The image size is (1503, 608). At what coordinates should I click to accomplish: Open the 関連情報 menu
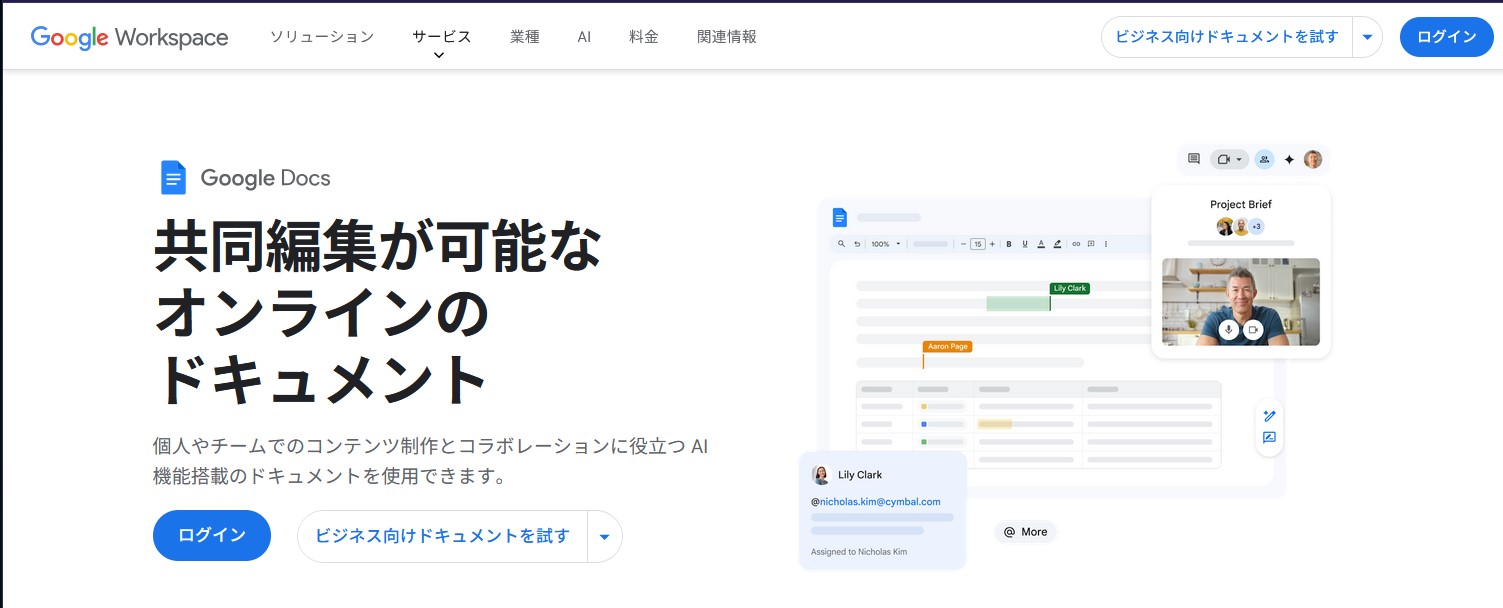[x=727, y=37]
